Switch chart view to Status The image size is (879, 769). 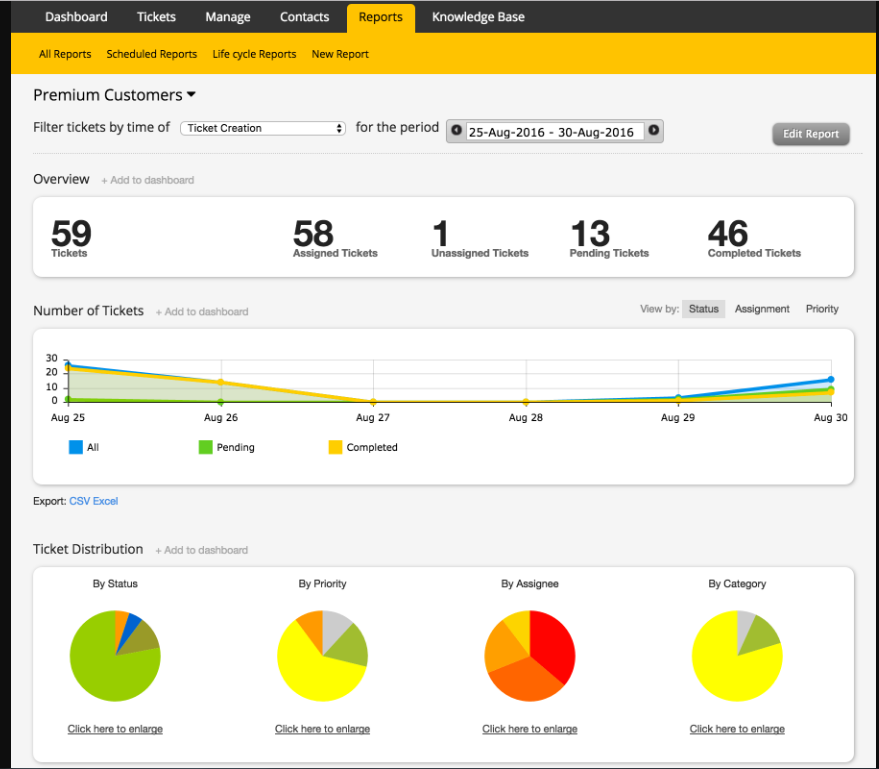click(704, 309)
